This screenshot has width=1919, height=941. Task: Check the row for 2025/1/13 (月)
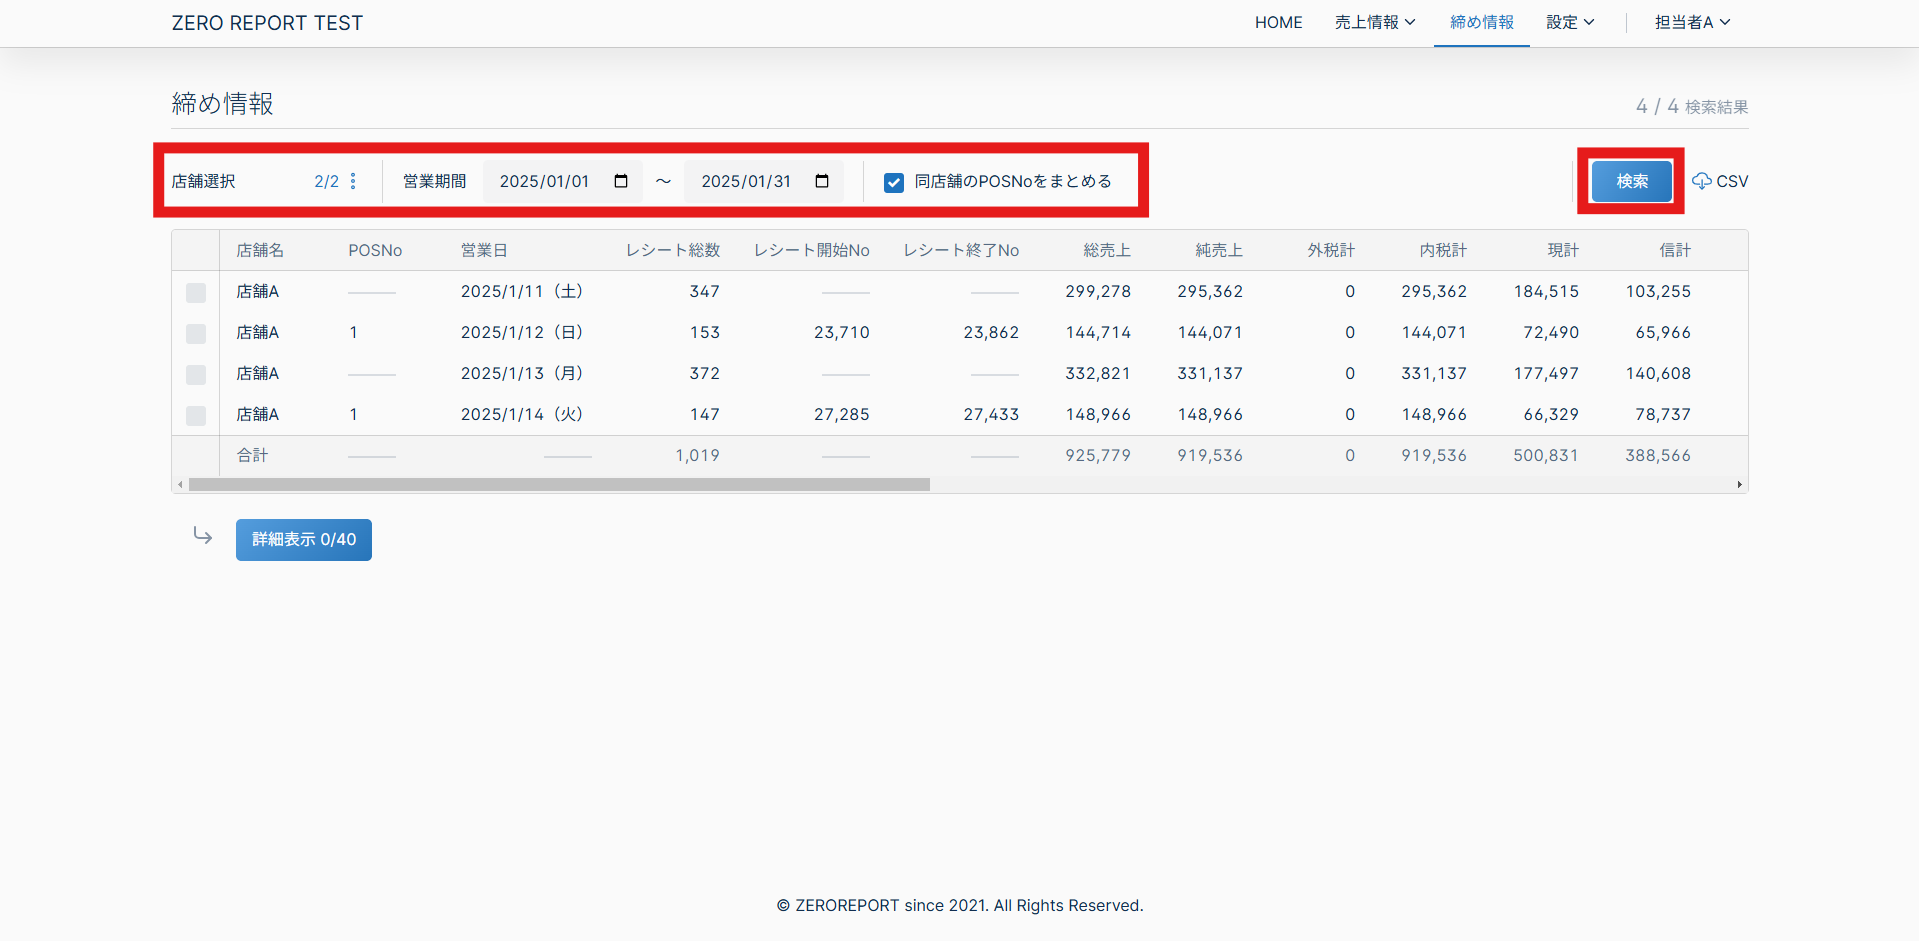pyautogui.click(x=196, y=374)
